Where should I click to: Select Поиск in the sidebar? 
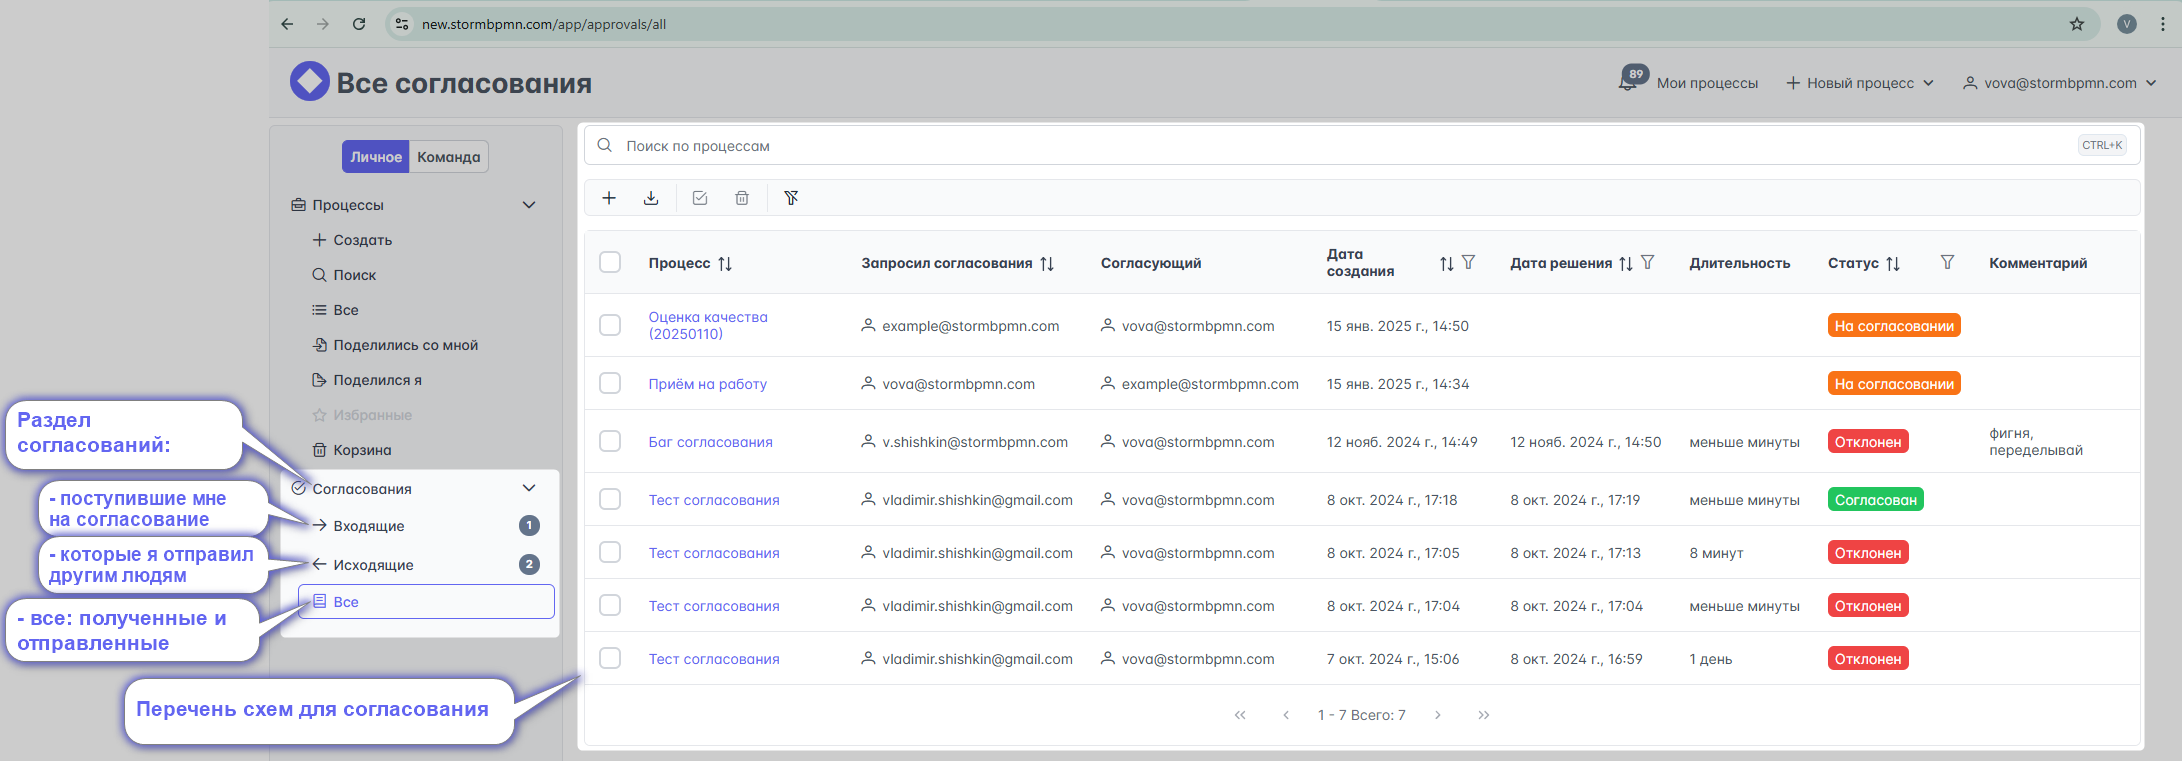[344, 275]
